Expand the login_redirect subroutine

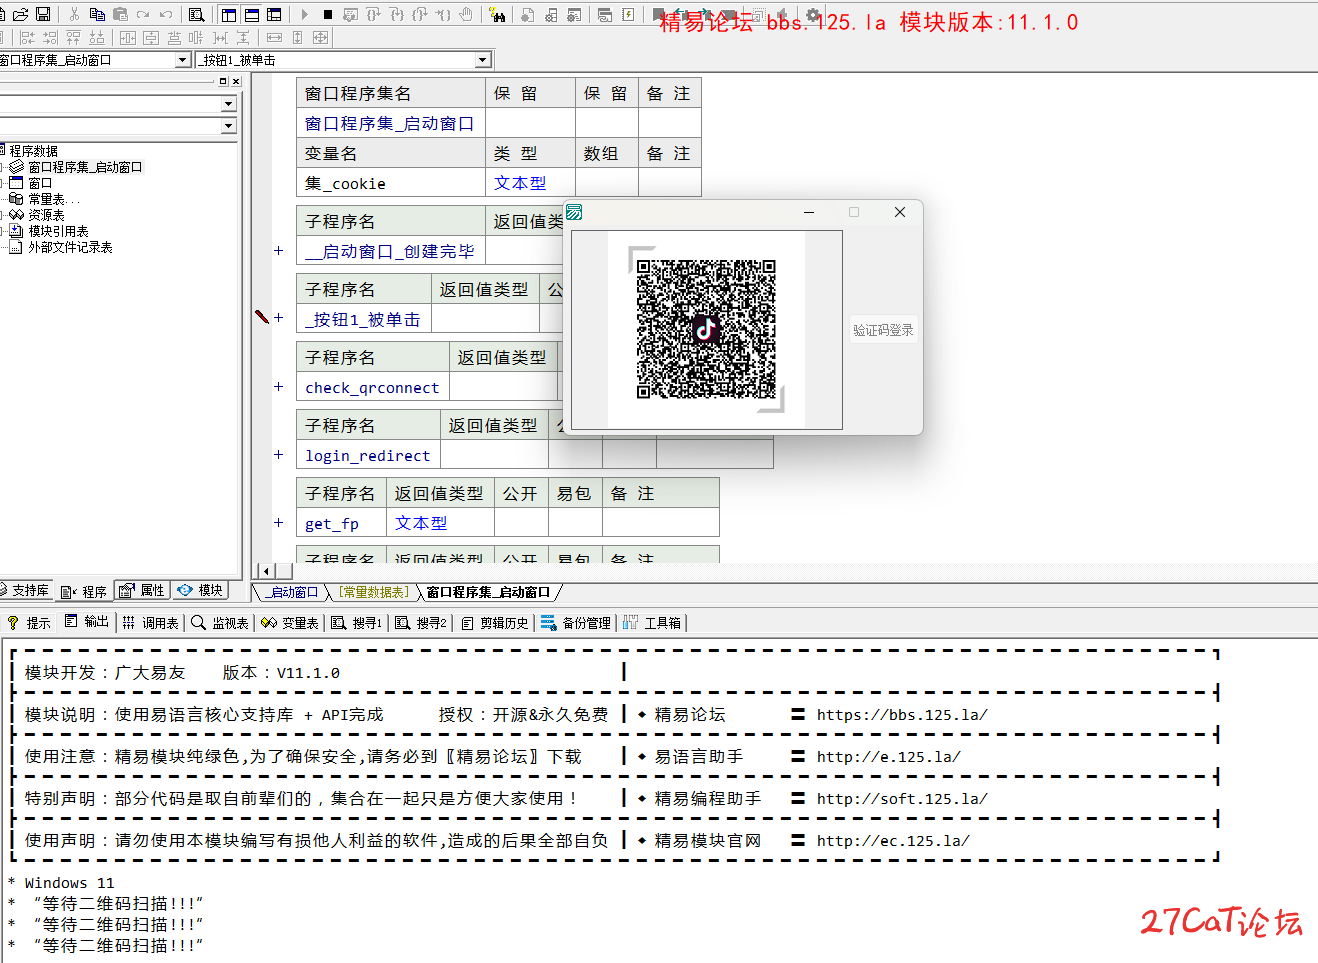click(x=279, y=454)
